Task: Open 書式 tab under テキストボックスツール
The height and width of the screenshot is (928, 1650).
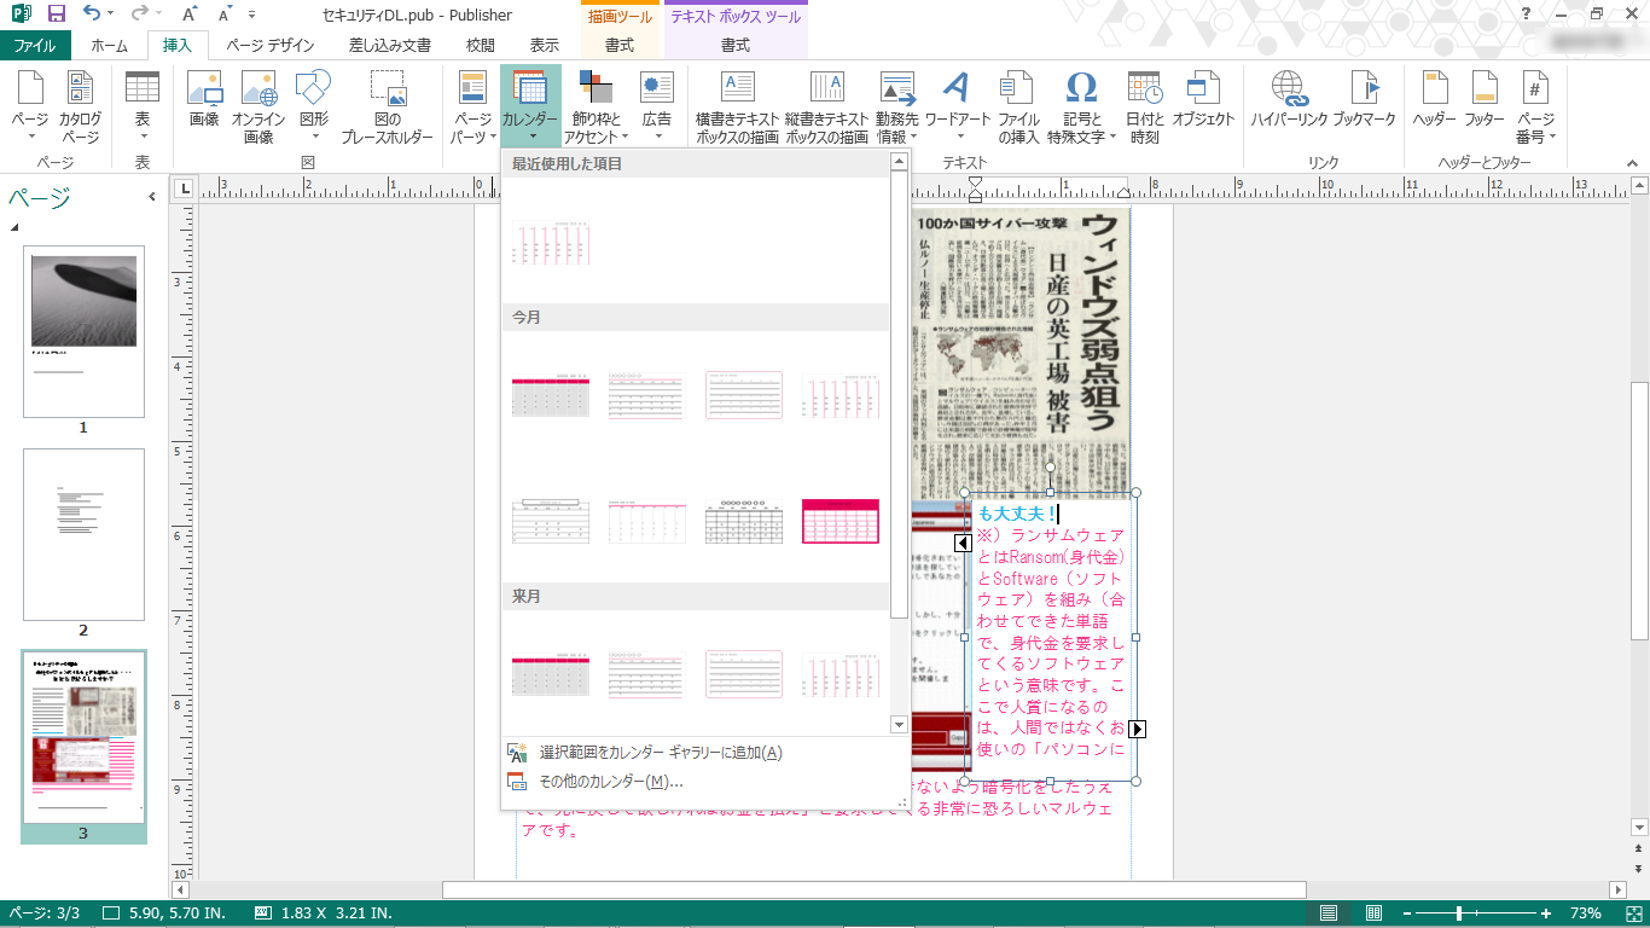Action: (735, 45)
